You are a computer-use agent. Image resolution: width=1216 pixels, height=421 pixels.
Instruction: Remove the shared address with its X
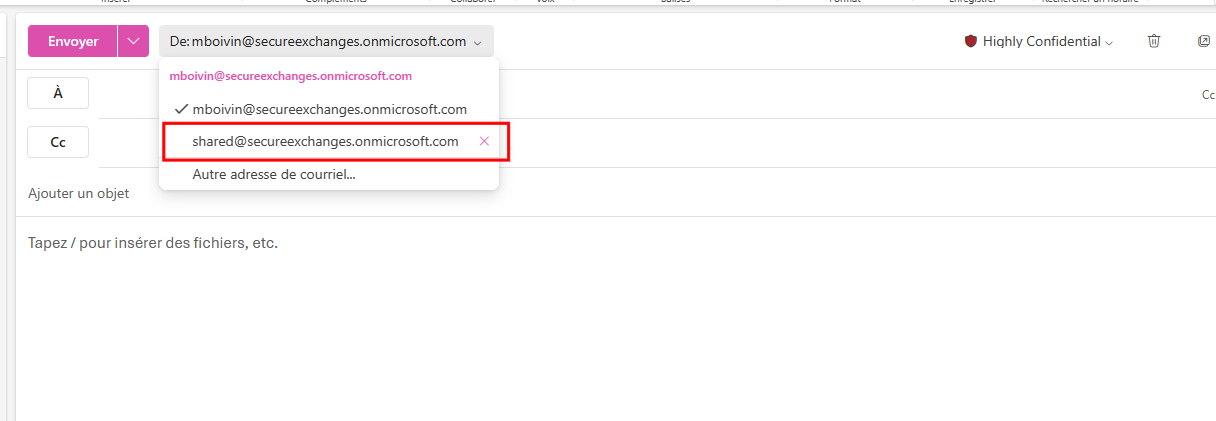(x=484, y=141)
